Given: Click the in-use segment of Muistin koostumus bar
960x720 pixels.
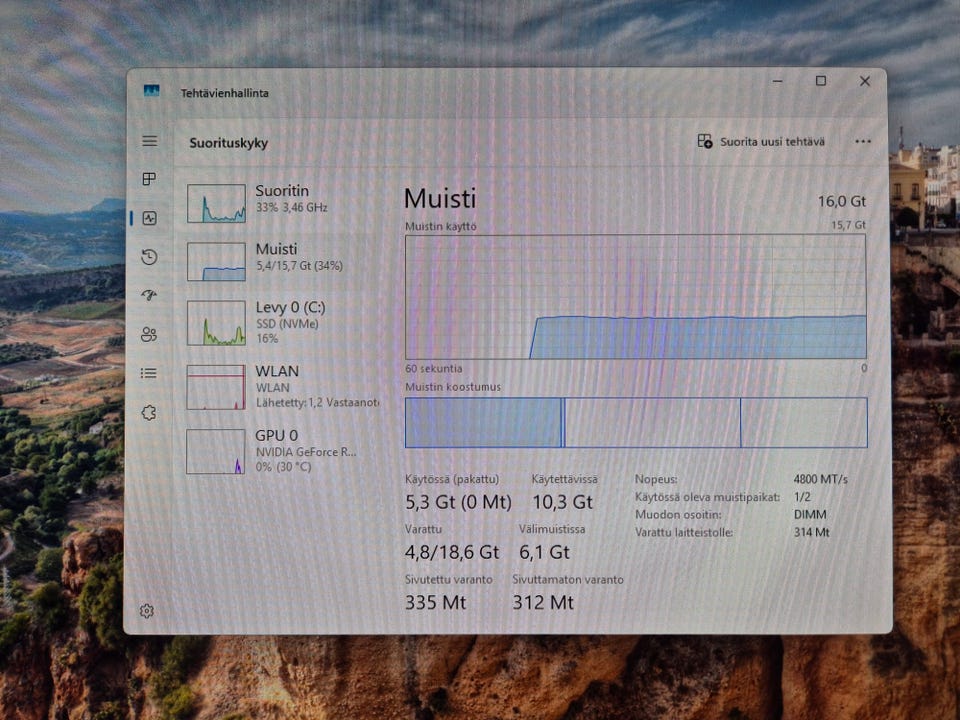Looking at the screenshot, I should [x=483, y=422].
